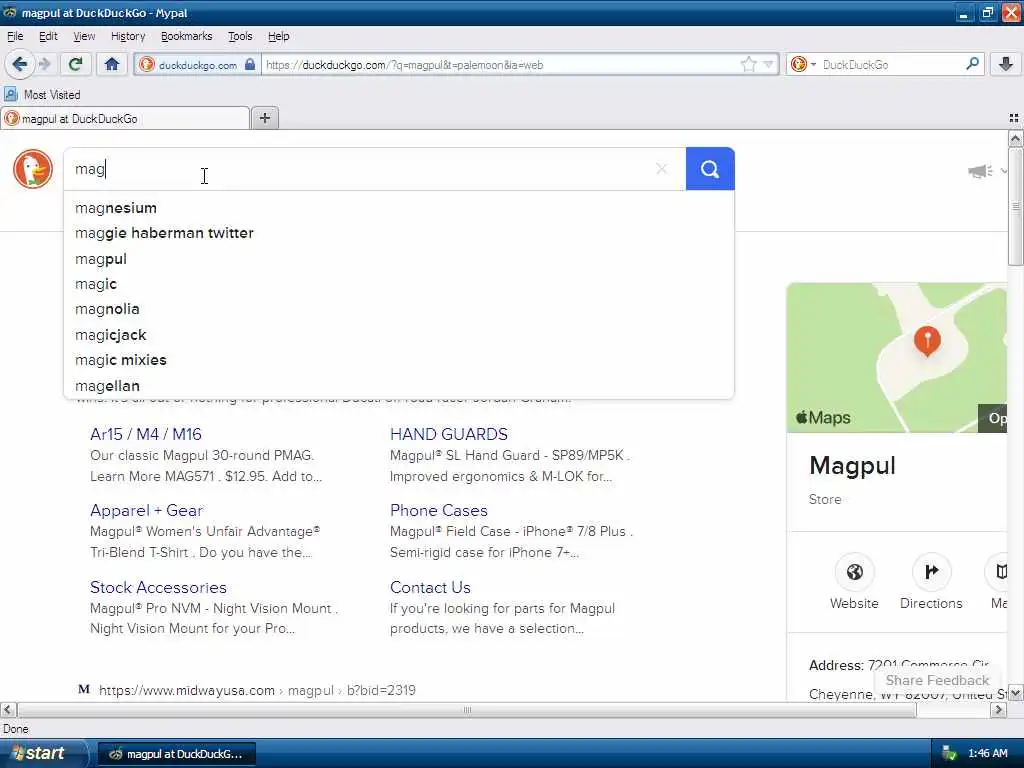
Task: Reload the current page
Action: click(75, 64)
